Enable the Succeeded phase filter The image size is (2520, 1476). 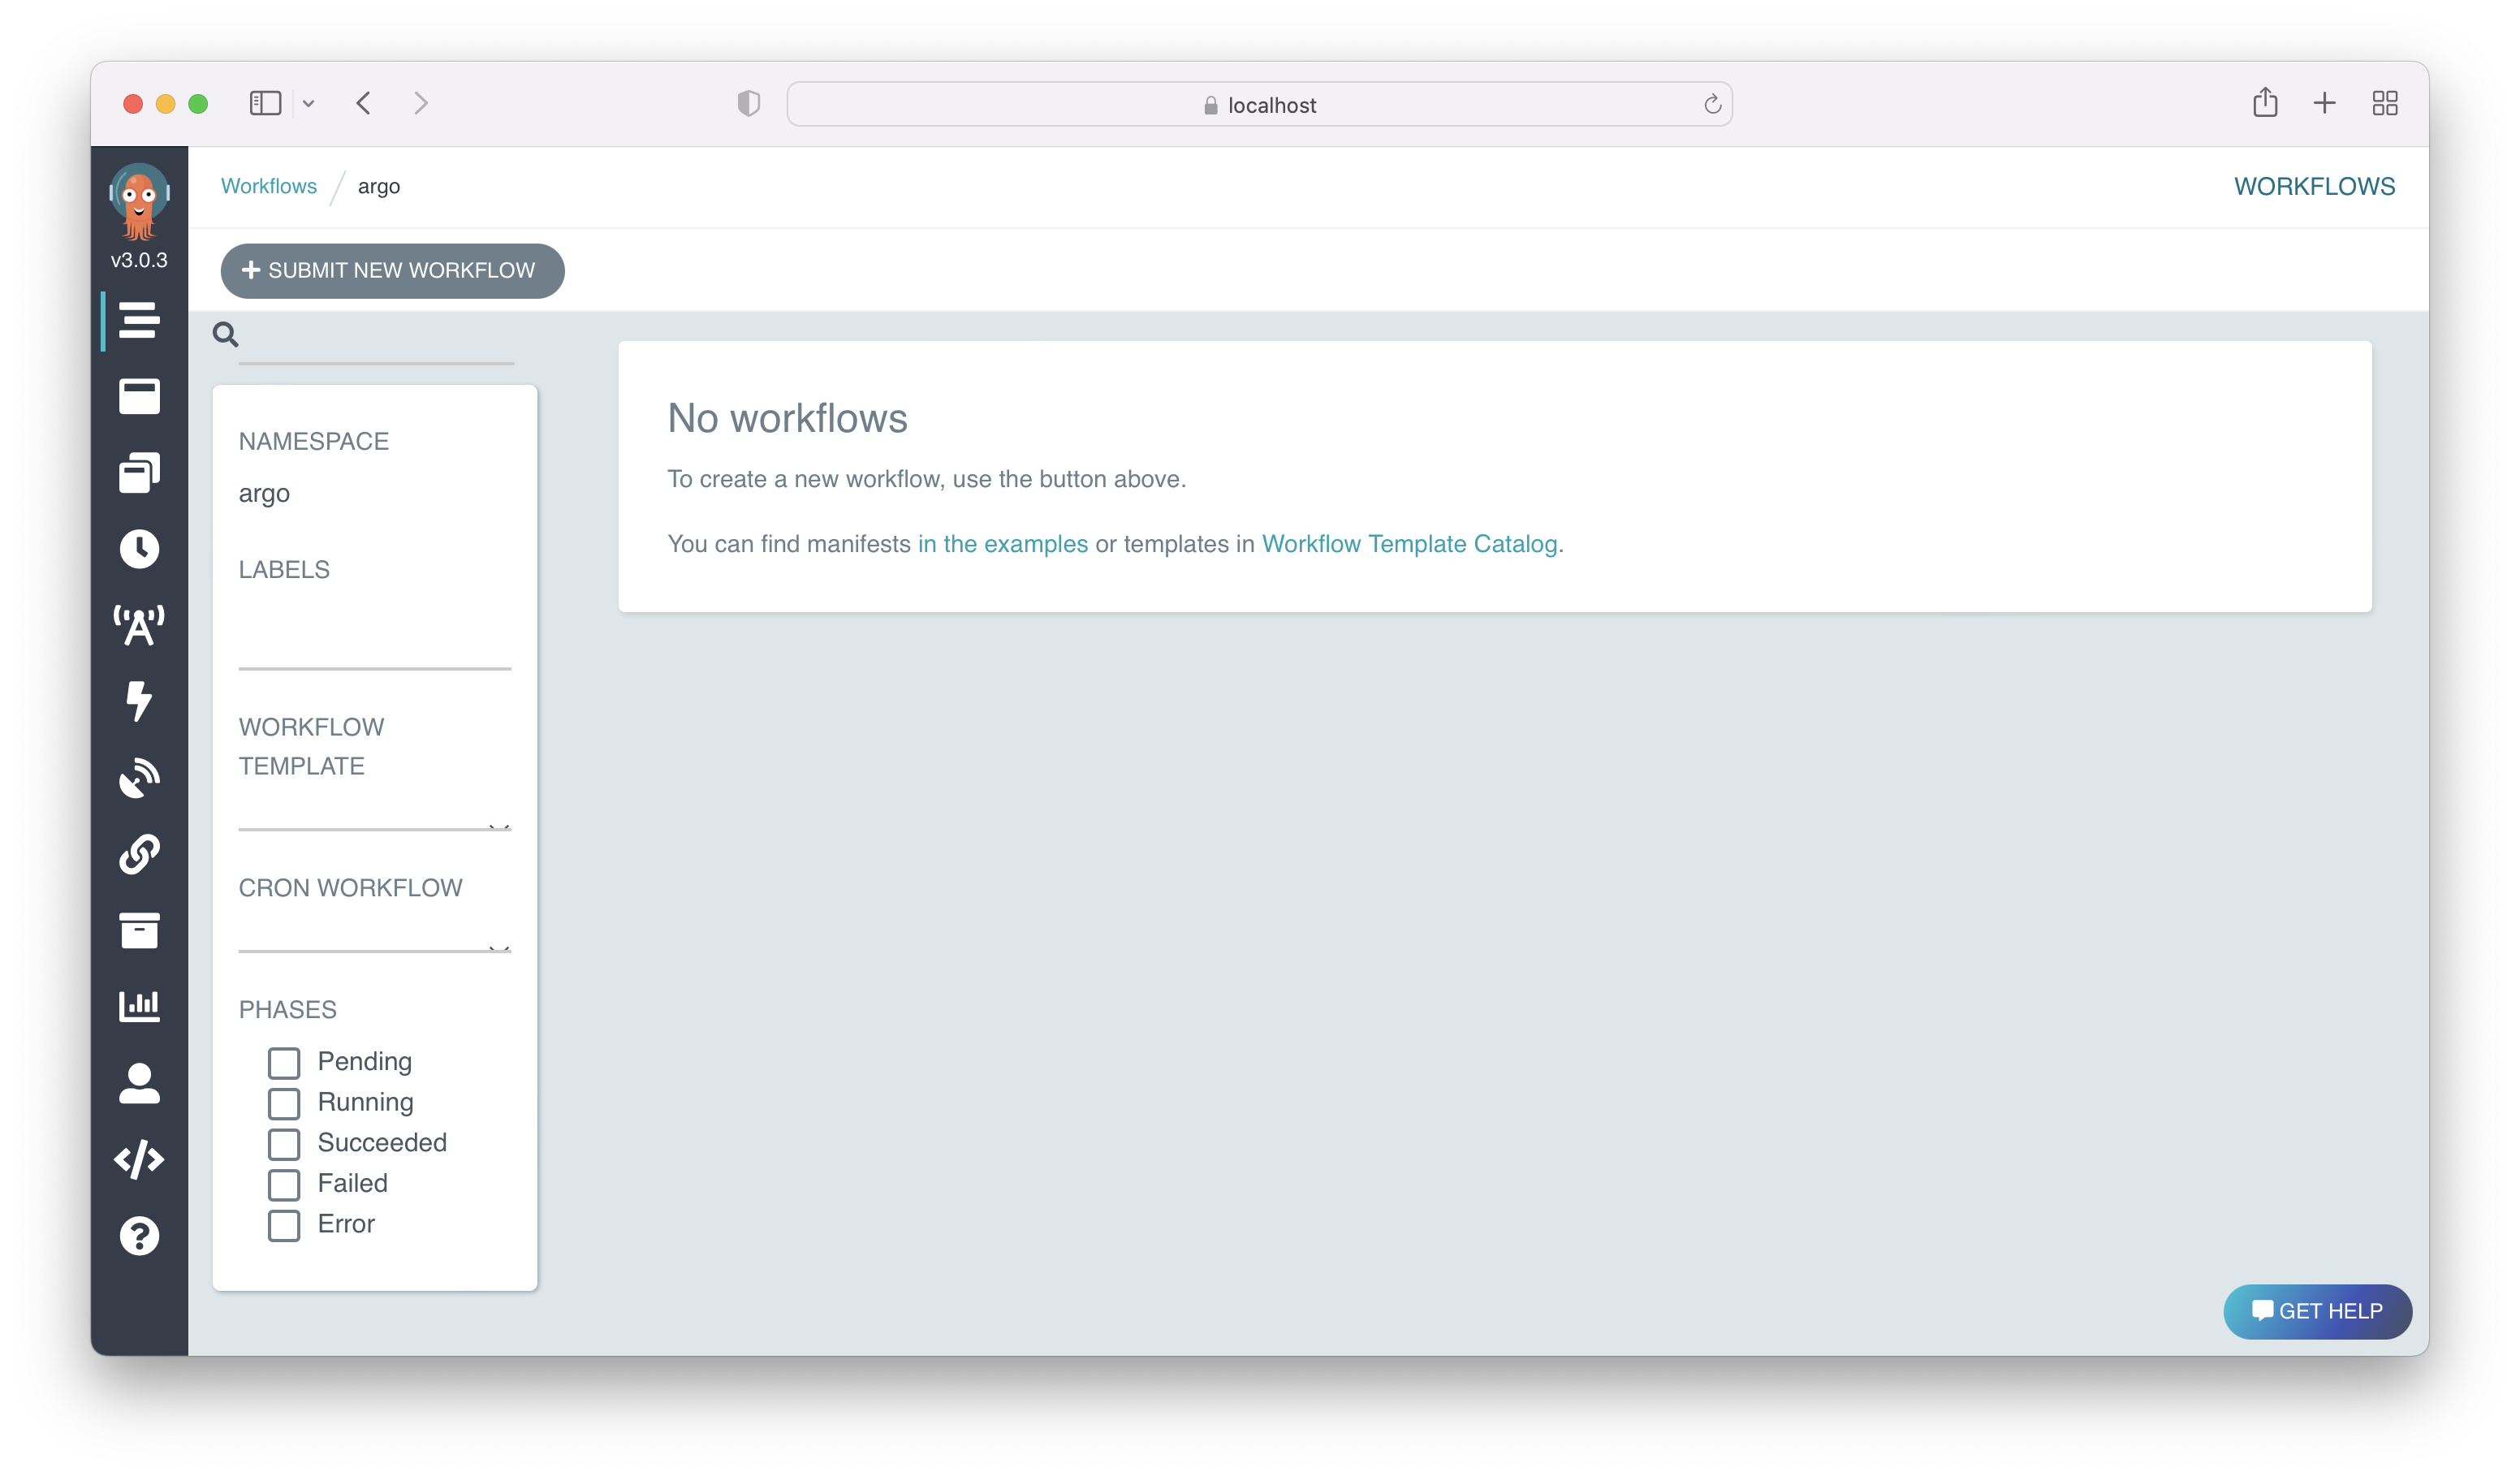pos(284,1143)
